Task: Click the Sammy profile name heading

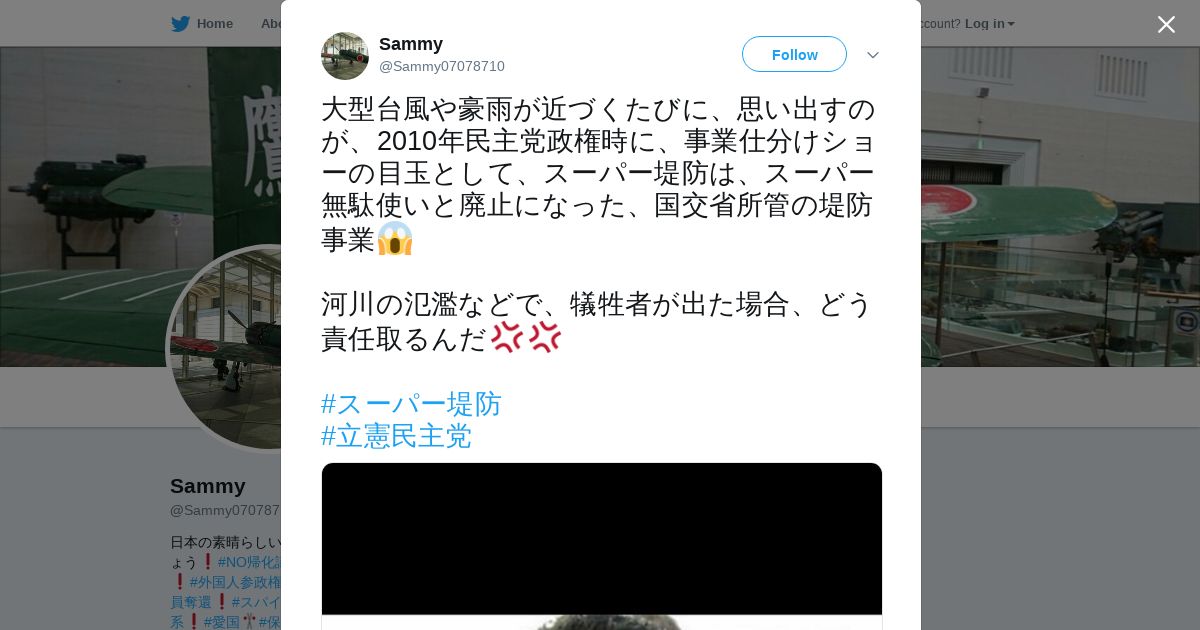Action: tap(208, 486)
